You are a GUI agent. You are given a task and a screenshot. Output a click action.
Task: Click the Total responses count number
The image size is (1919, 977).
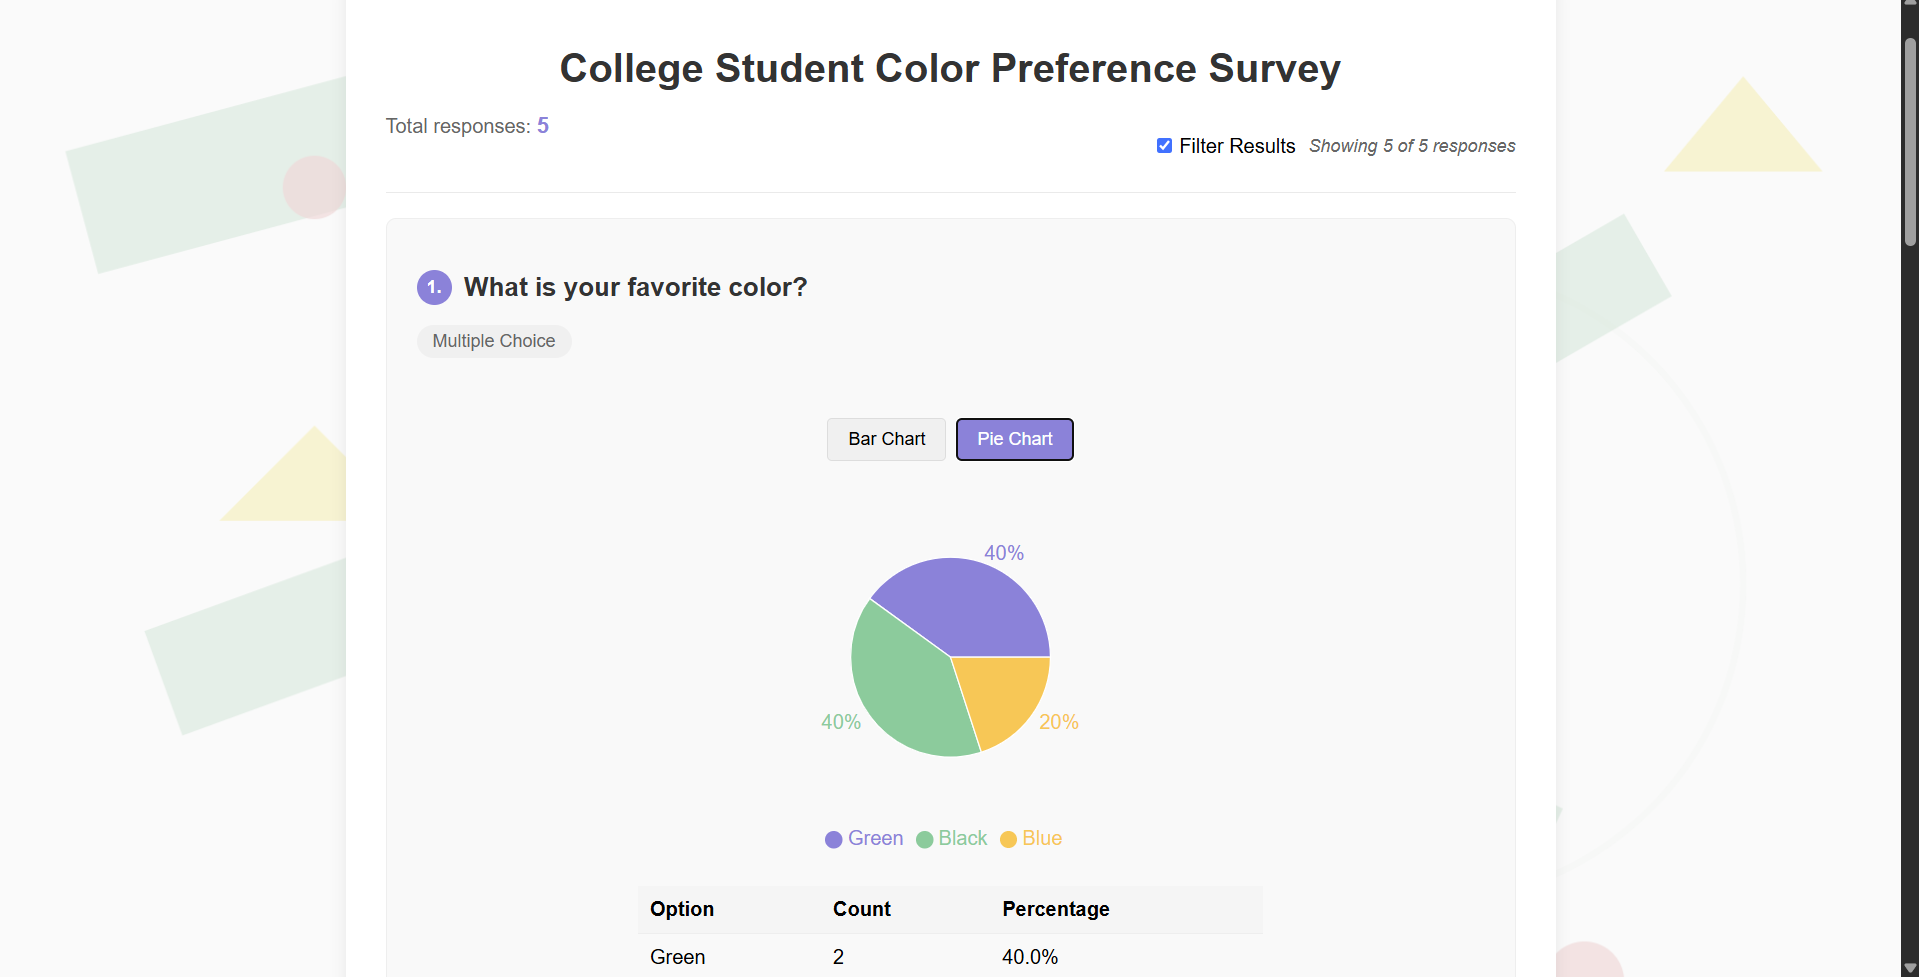coord(543,126)
